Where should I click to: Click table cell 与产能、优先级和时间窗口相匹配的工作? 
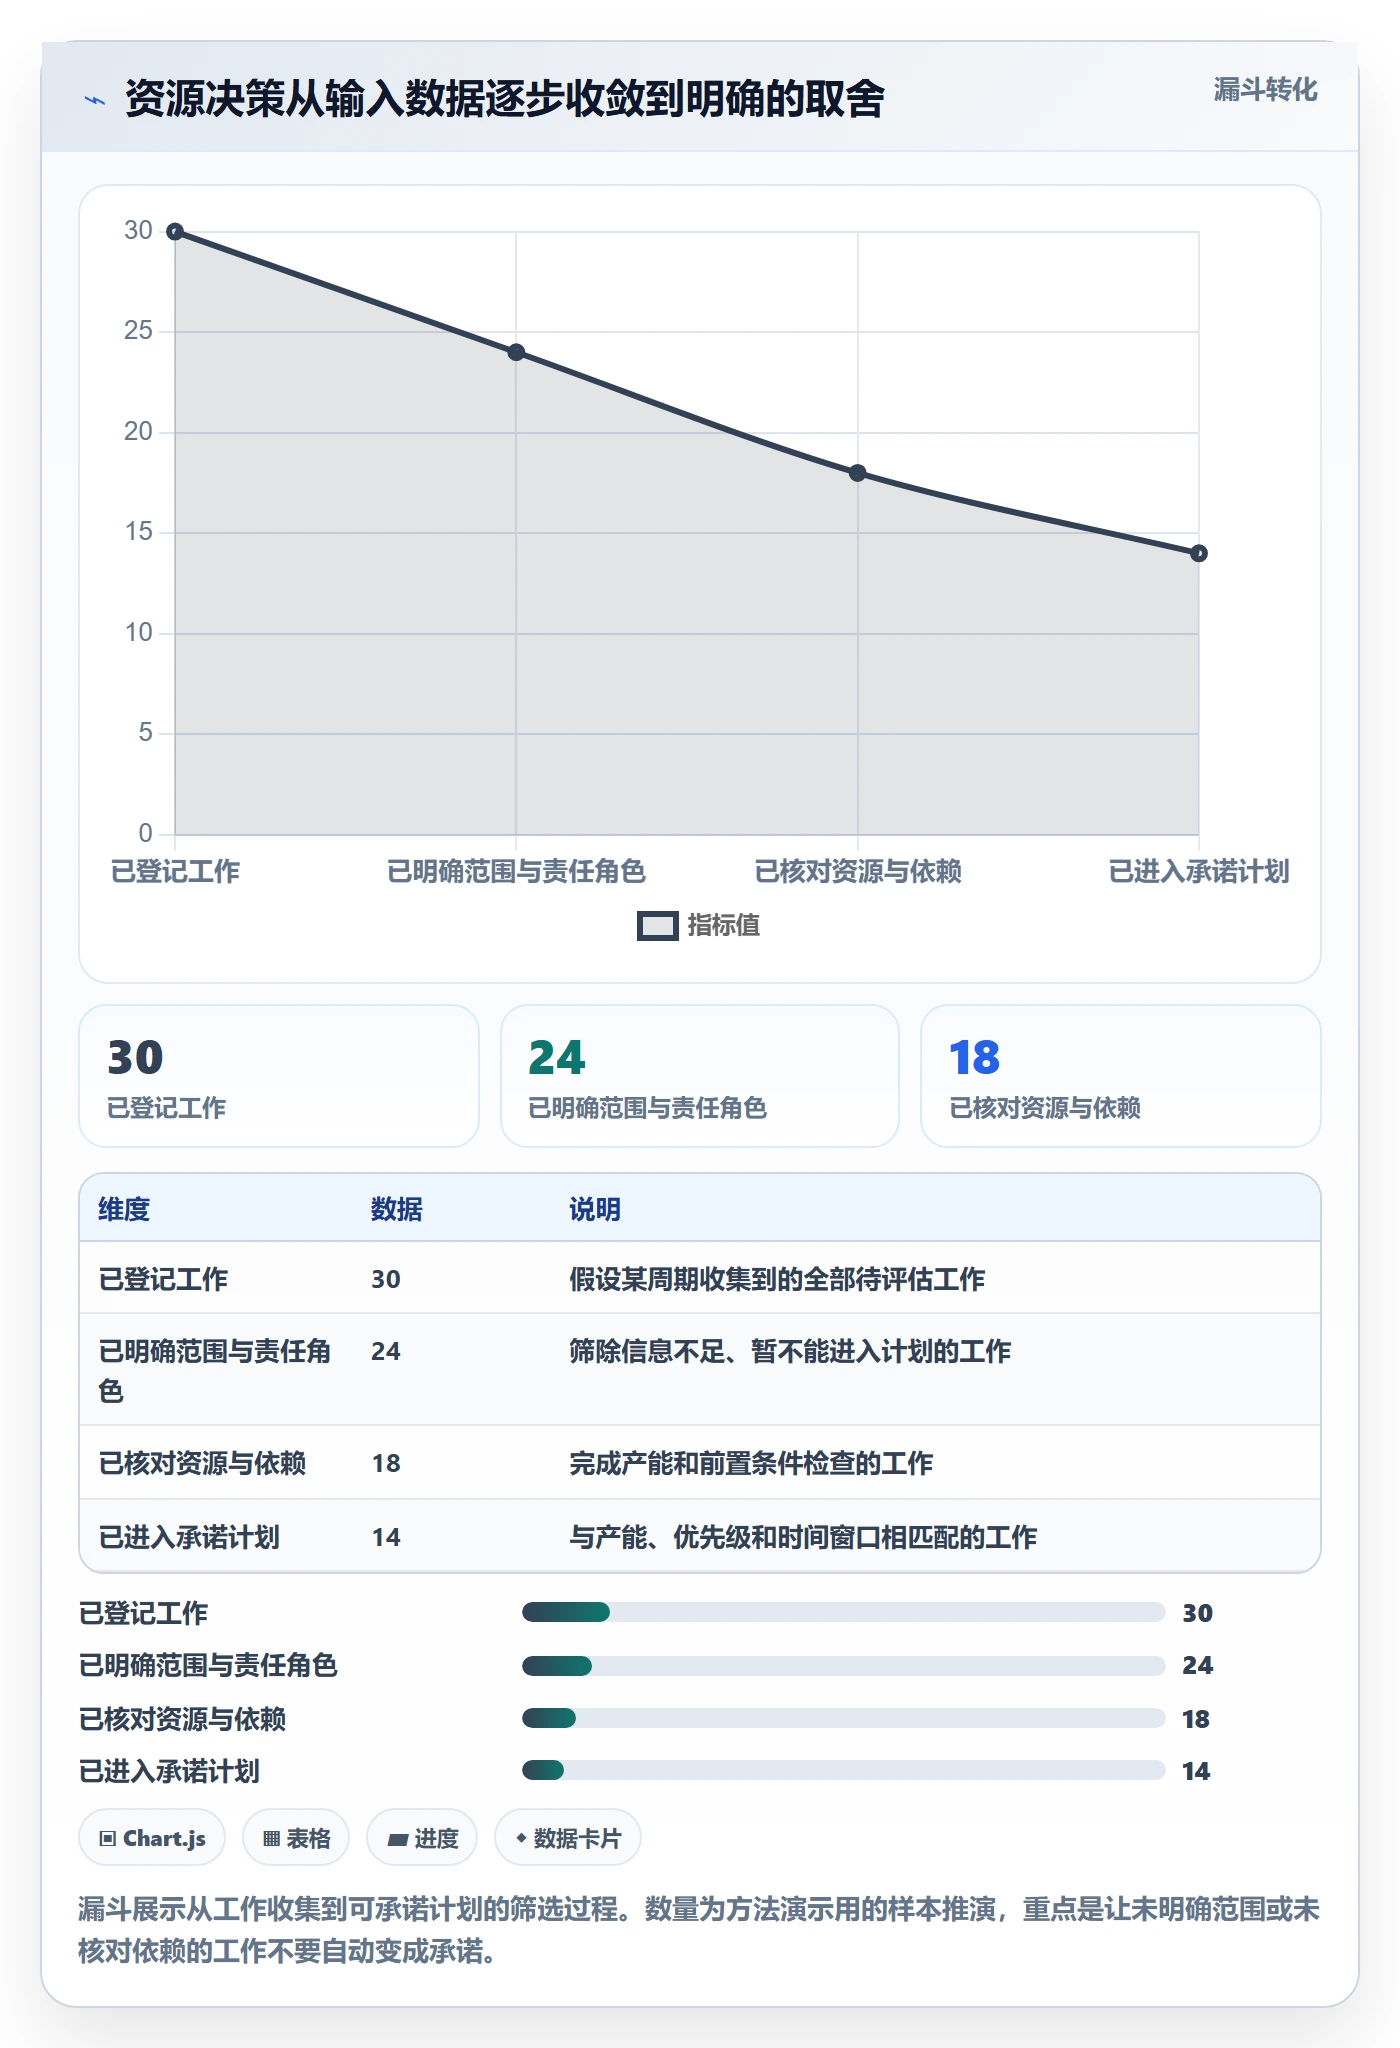point(803,1537)
